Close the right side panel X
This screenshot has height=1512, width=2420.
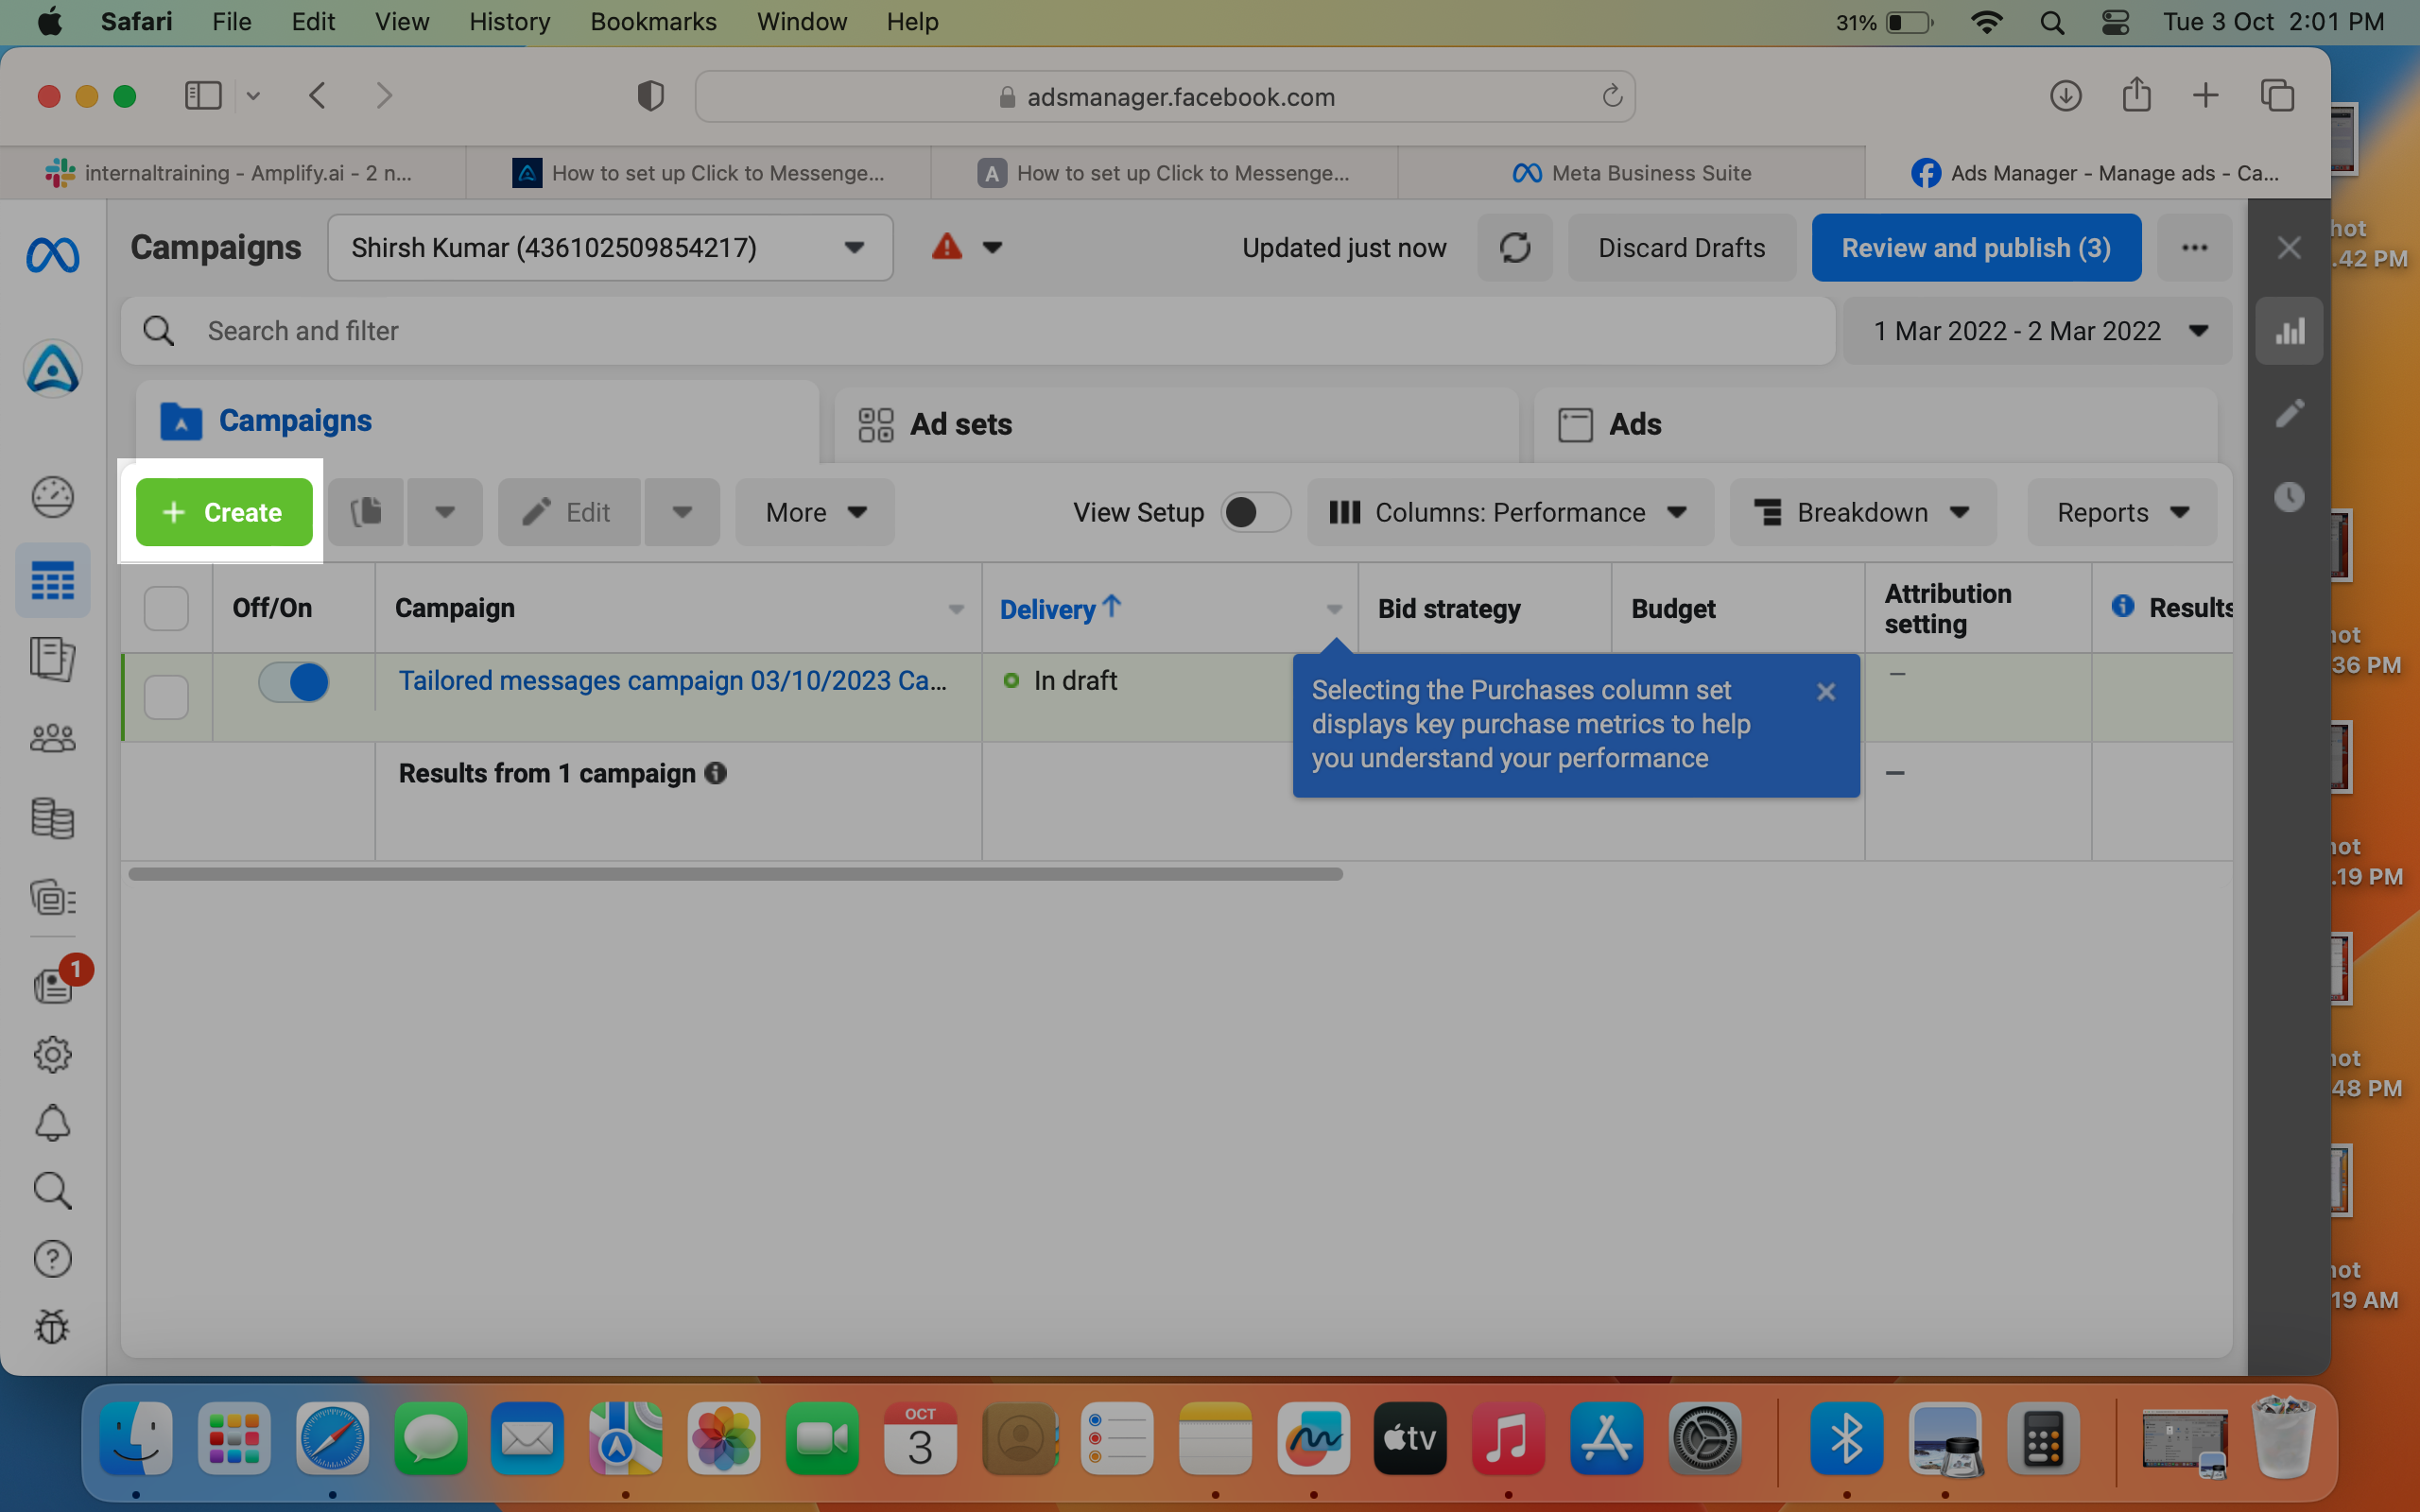coord(2289,247)
